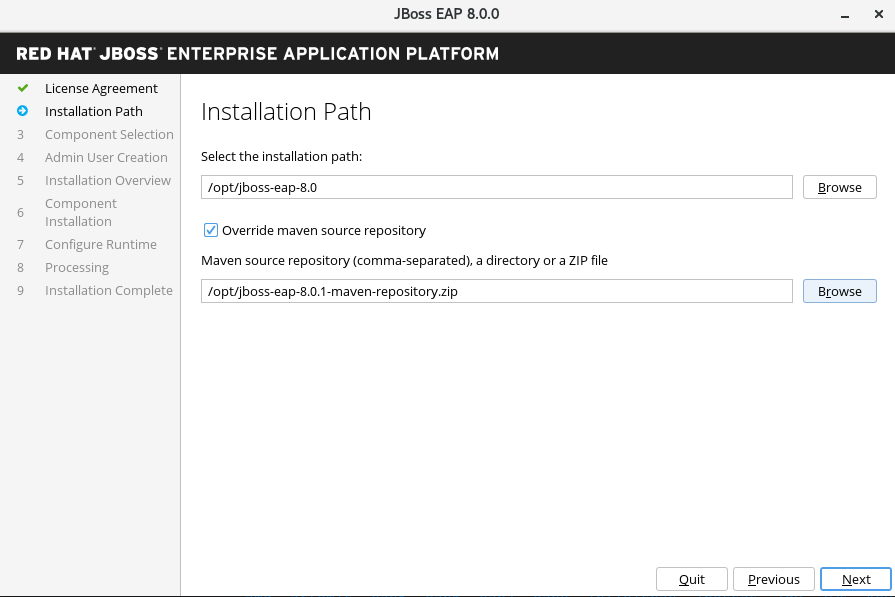Click the Previous button
Viewport: 895px width, 597px height.
click(773, 579)
